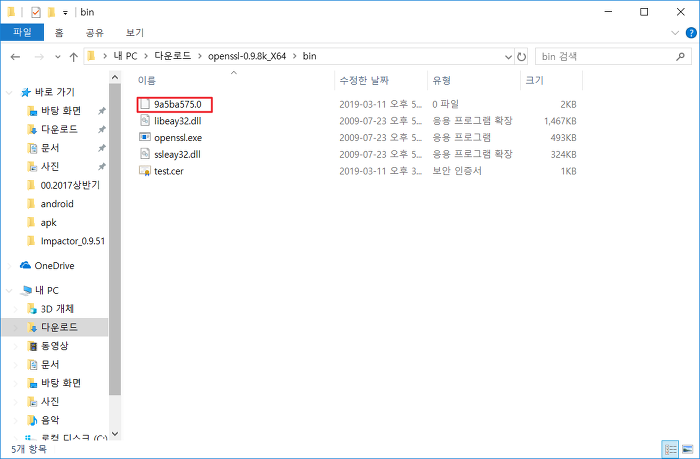
Task: Select the openssl.exe file name
Action: click(178, 138)
